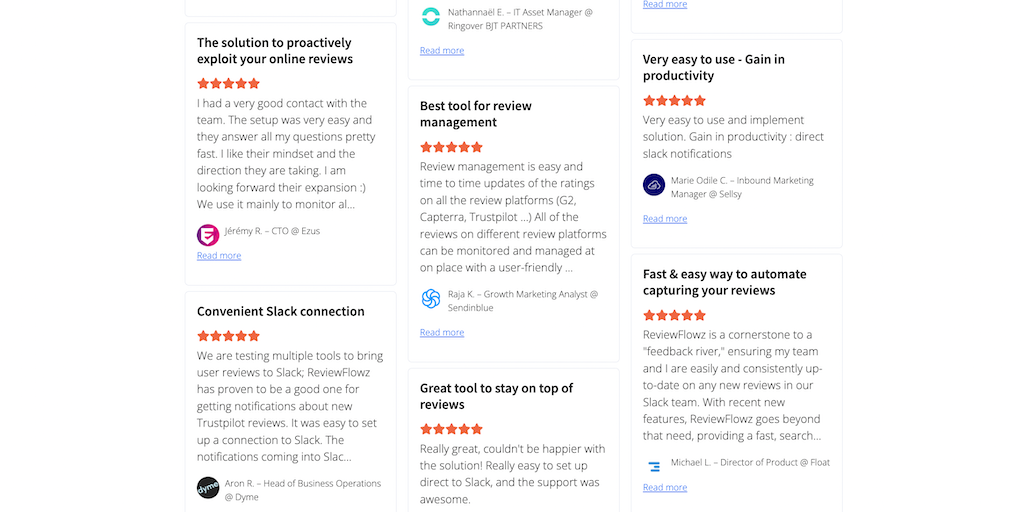Click the stars under "Fast & easy way to automate" review

point(674,315)
